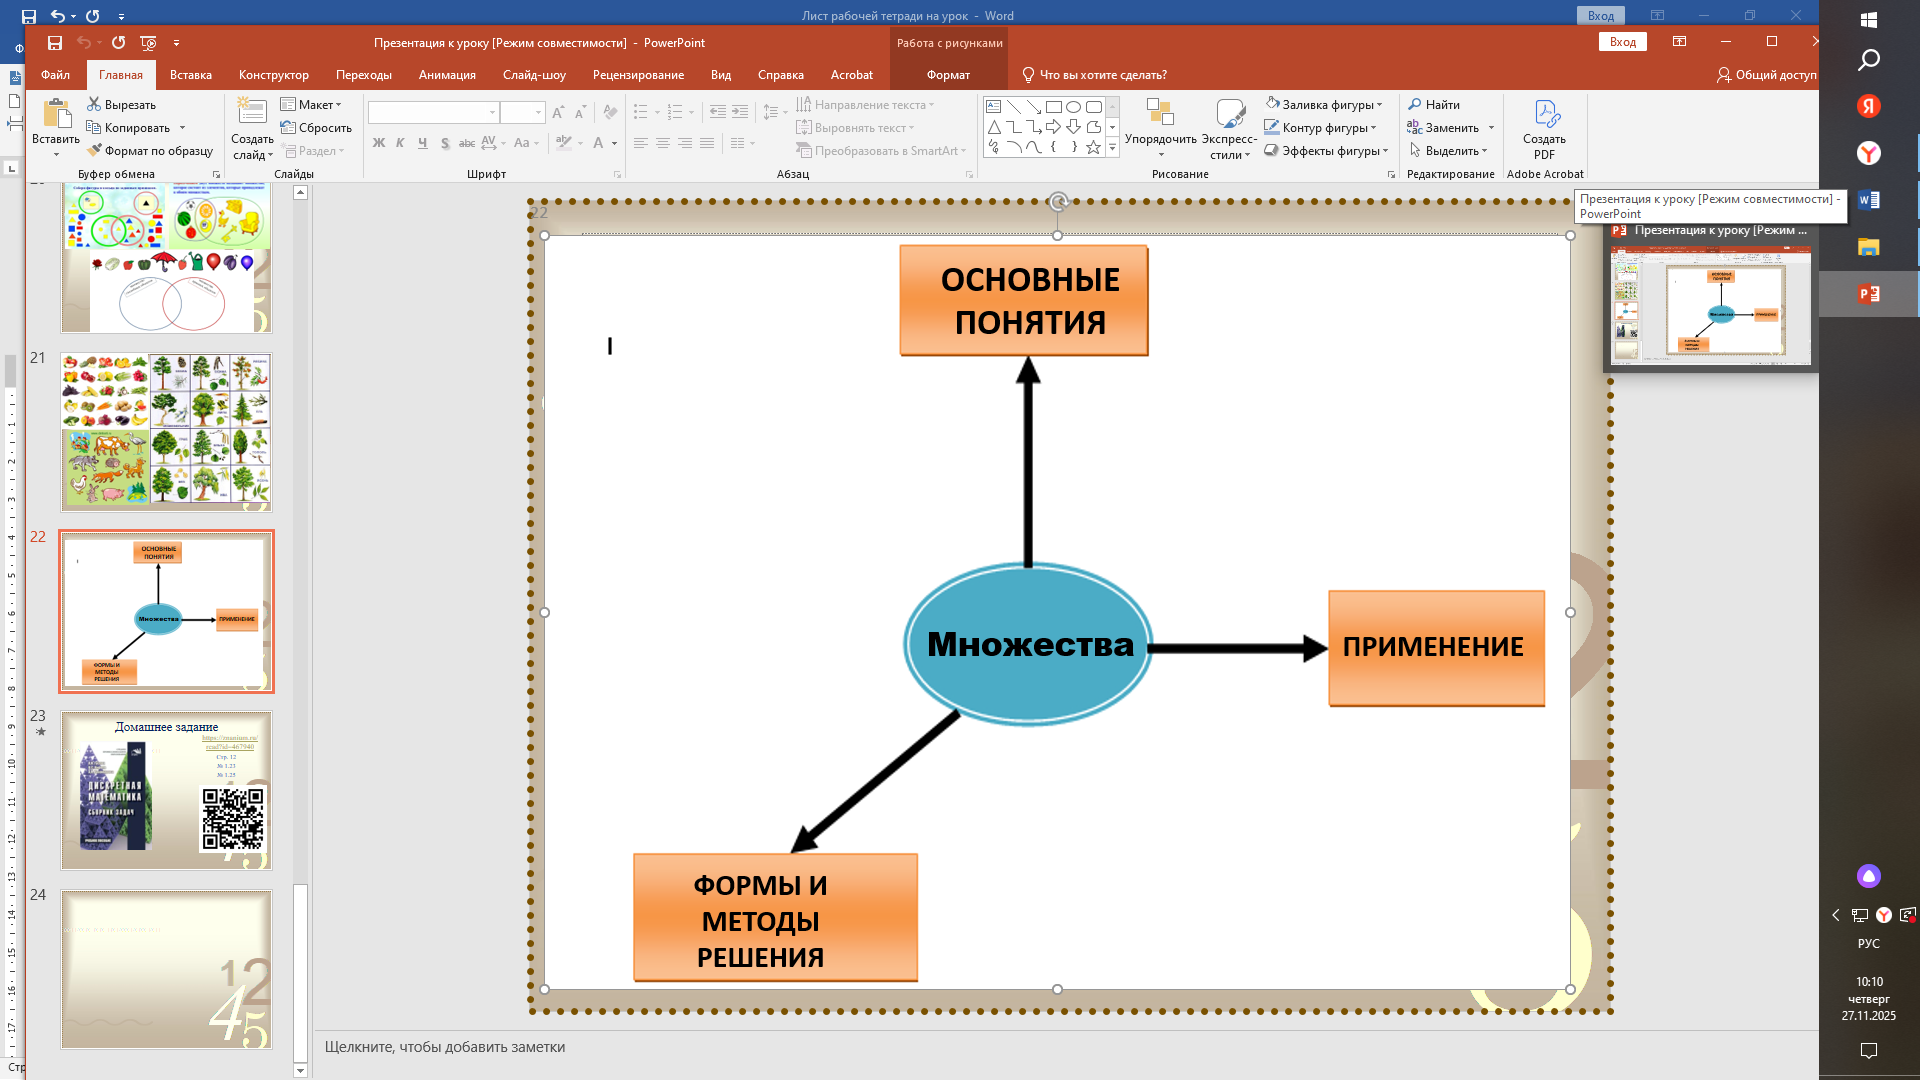
Task: Click the Cut (Вырезать) scissors icon
Action: (94, 104)
